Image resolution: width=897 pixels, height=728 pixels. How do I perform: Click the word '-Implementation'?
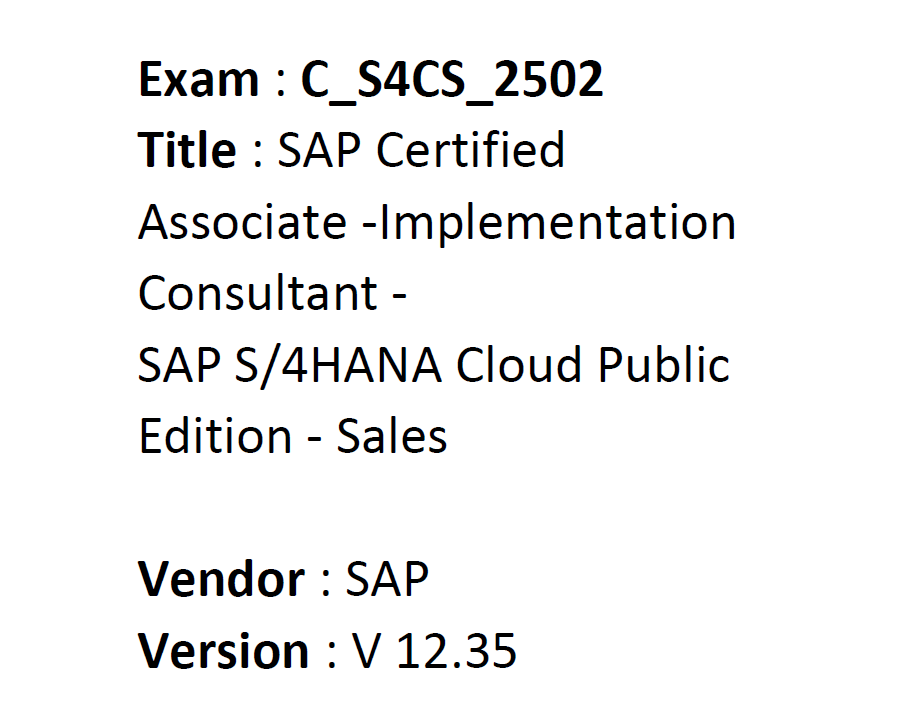coord(549,223)
